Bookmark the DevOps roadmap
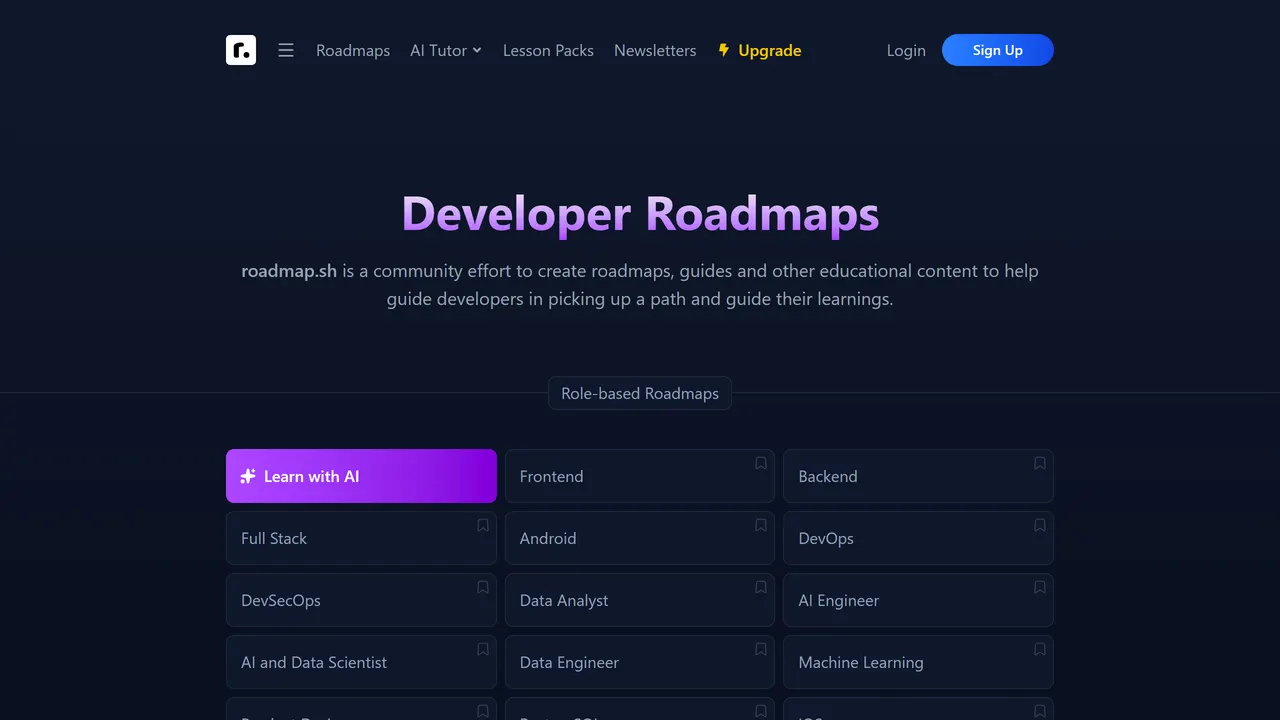 point(1040,525)
